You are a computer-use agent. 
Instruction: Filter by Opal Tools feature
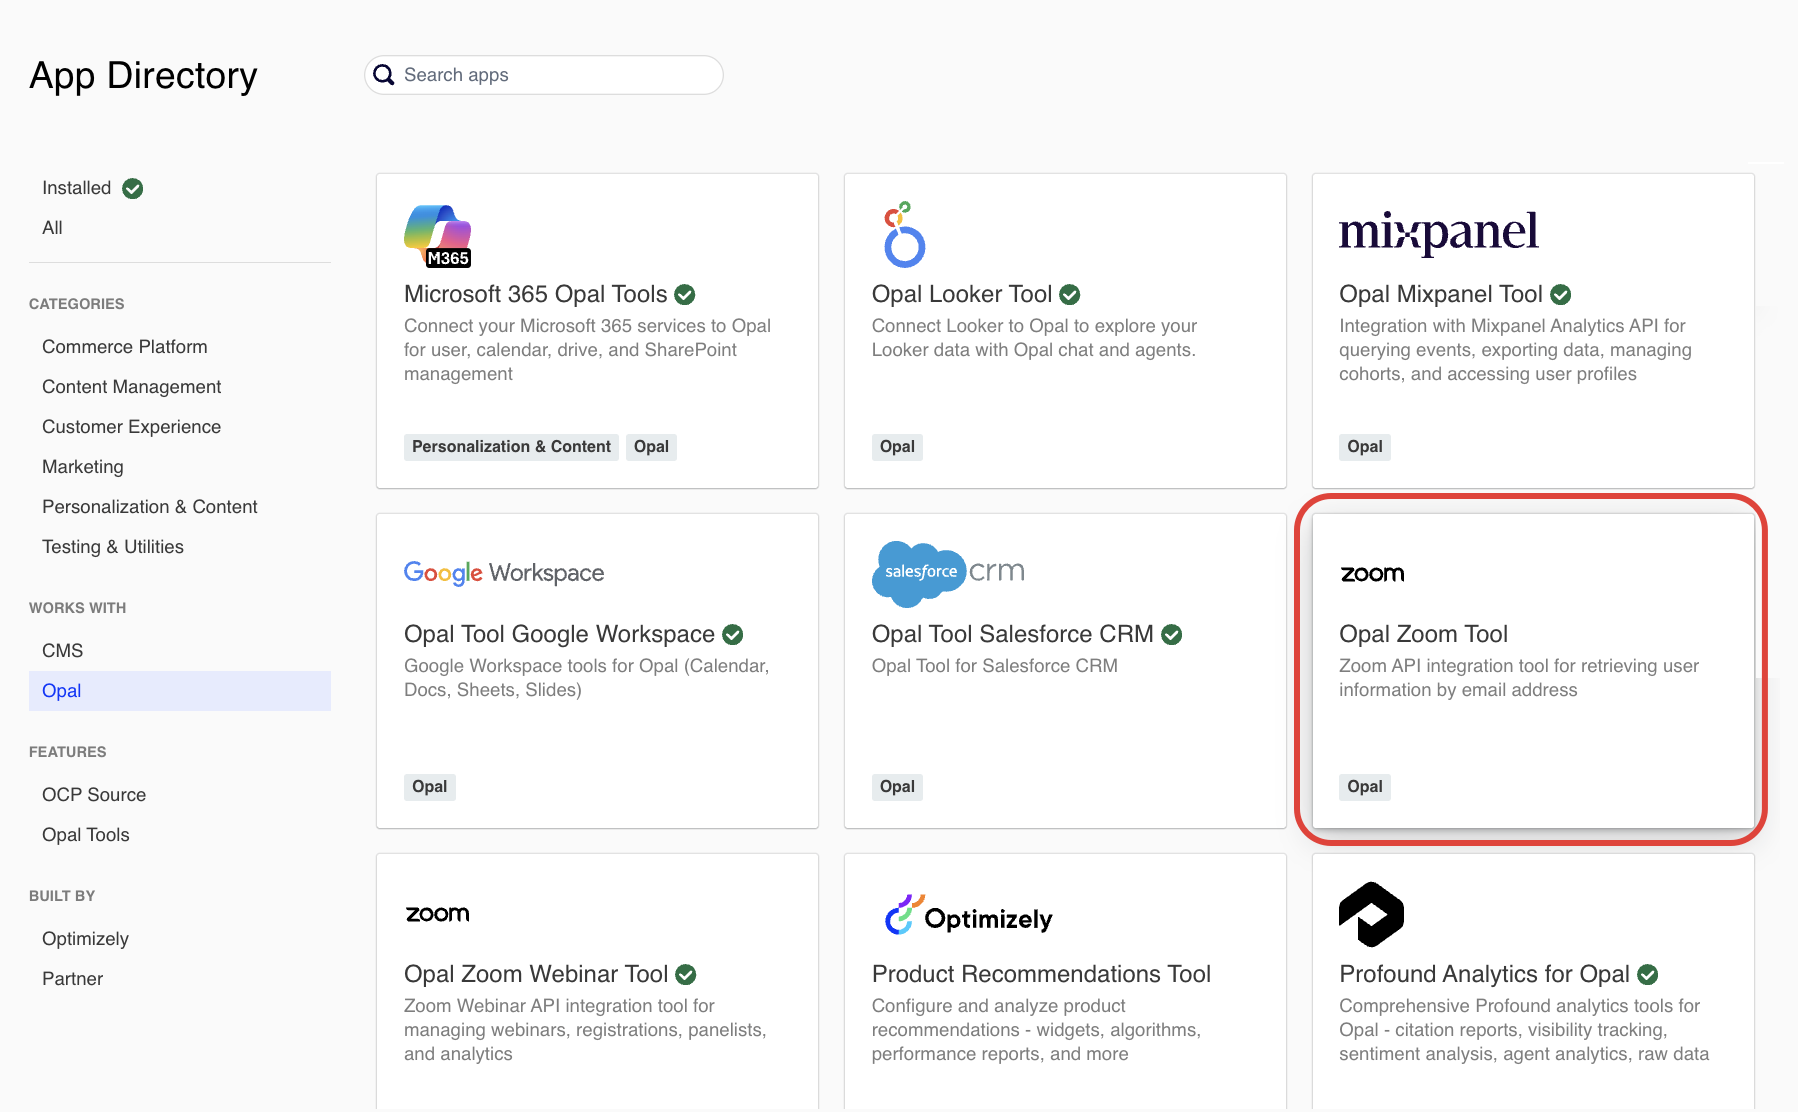tap(86, 835)
